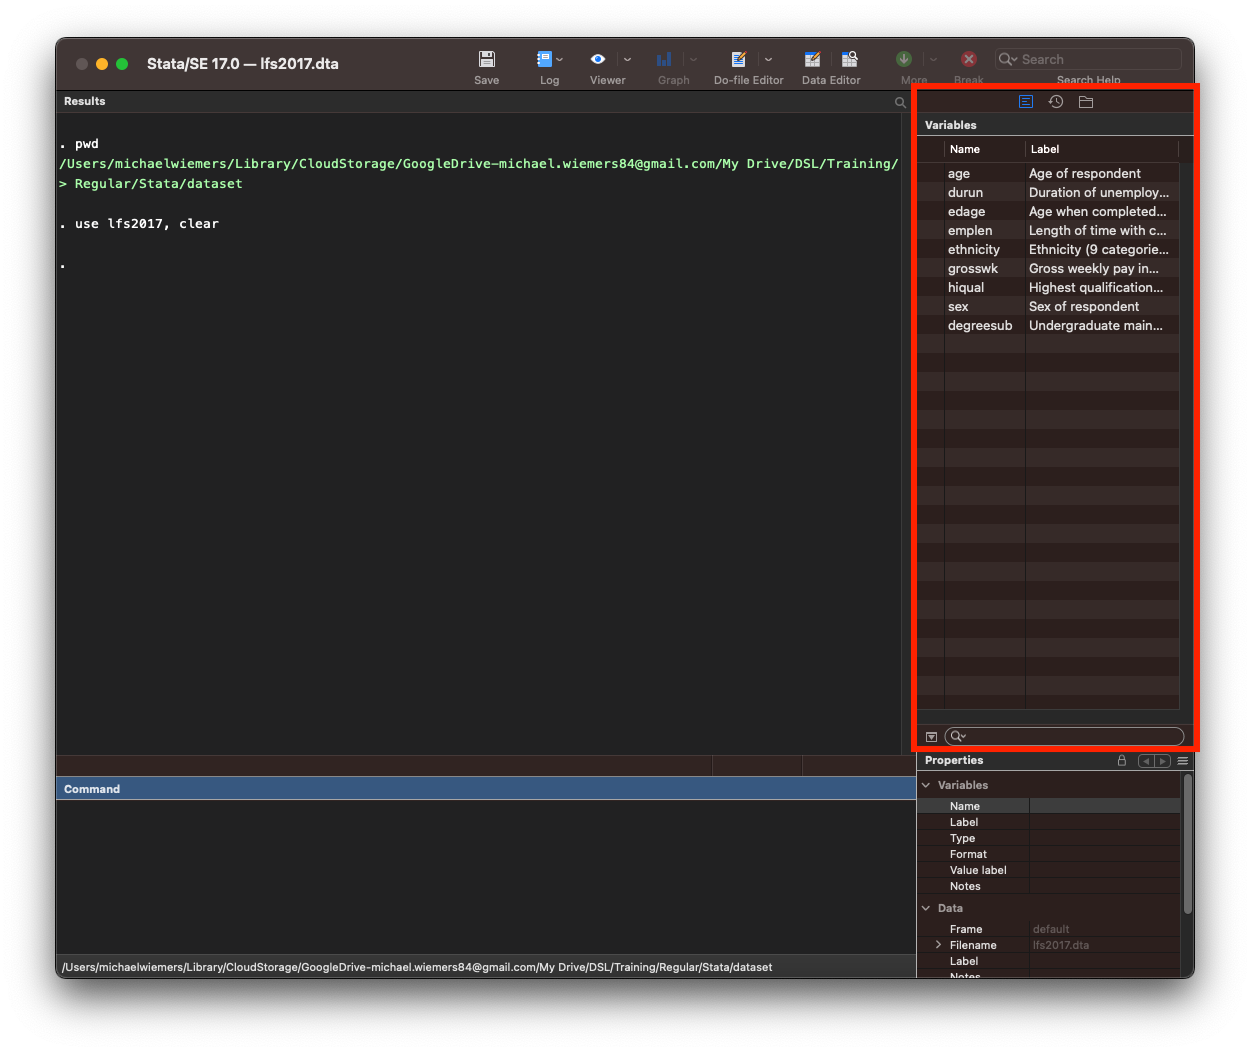Open the Log dropdown arrow
The height and width of the screenshot is (1052, 1250).
pyautogui.click(x=560, y=60)
